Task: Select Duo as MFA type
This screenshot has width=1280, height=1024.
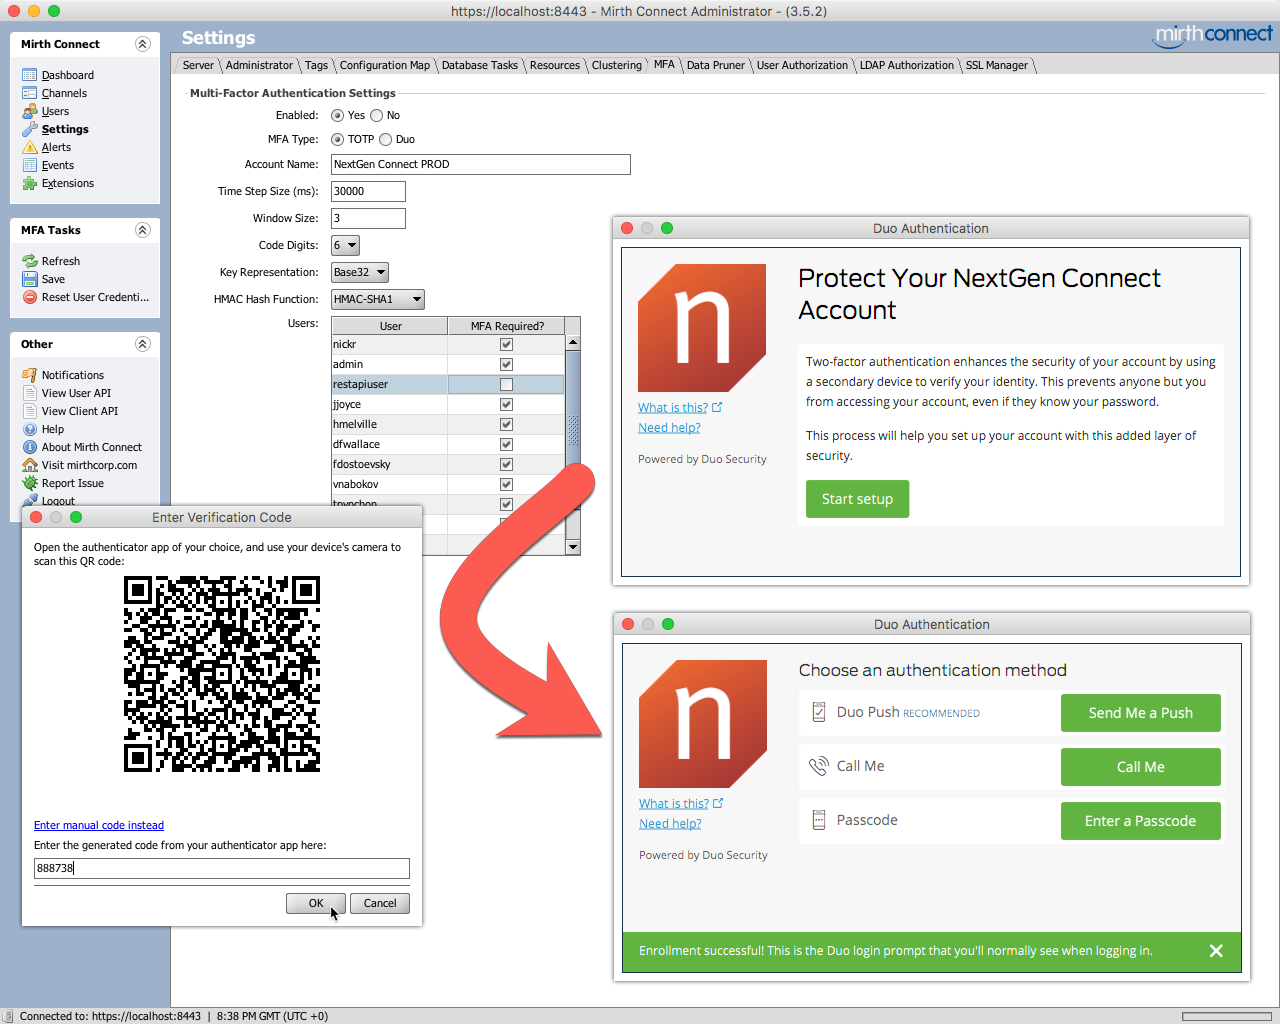Action: point(385,139)
